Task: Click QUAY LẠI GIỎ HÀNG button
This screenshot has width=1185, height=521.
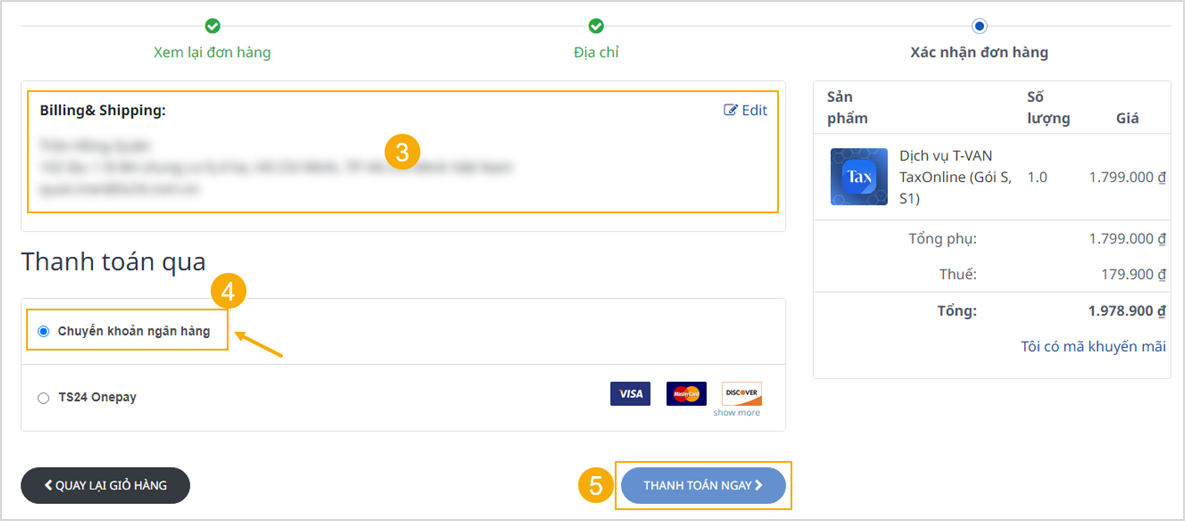Action: pos(105,485)
